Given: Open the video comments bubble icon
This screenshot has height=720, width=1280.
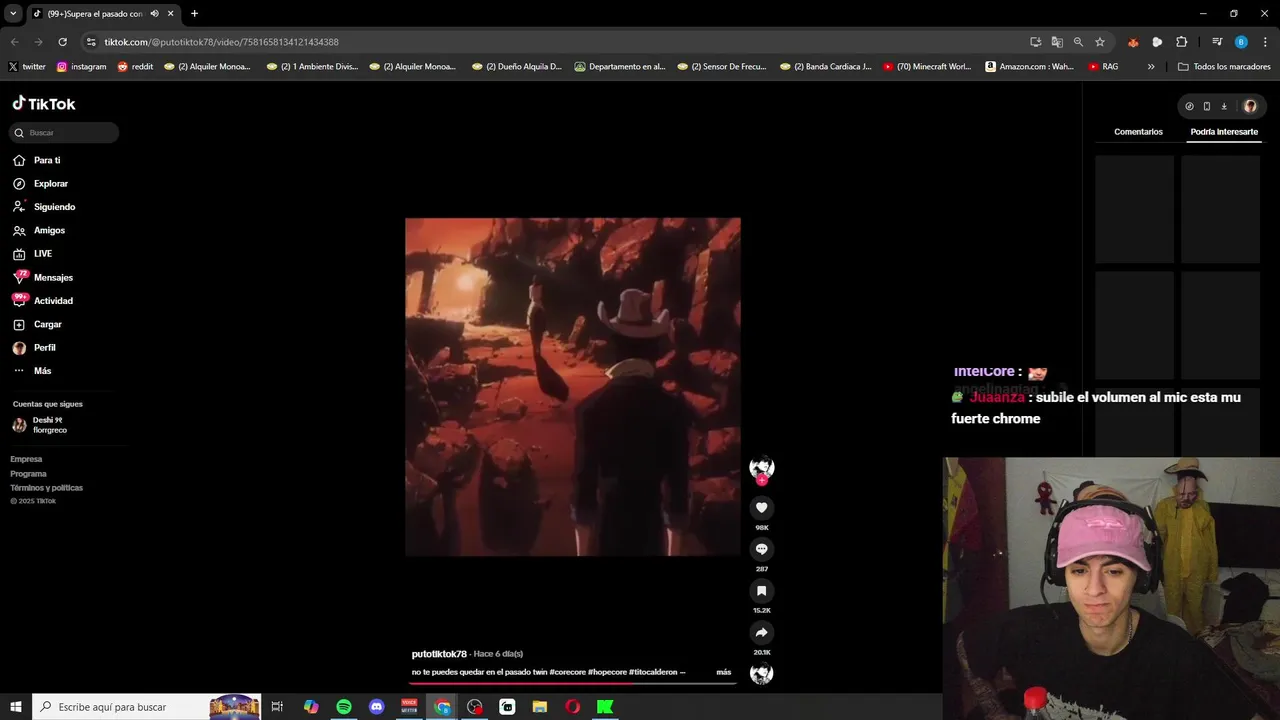Looking at the screenshot, I should pos(761,549).
